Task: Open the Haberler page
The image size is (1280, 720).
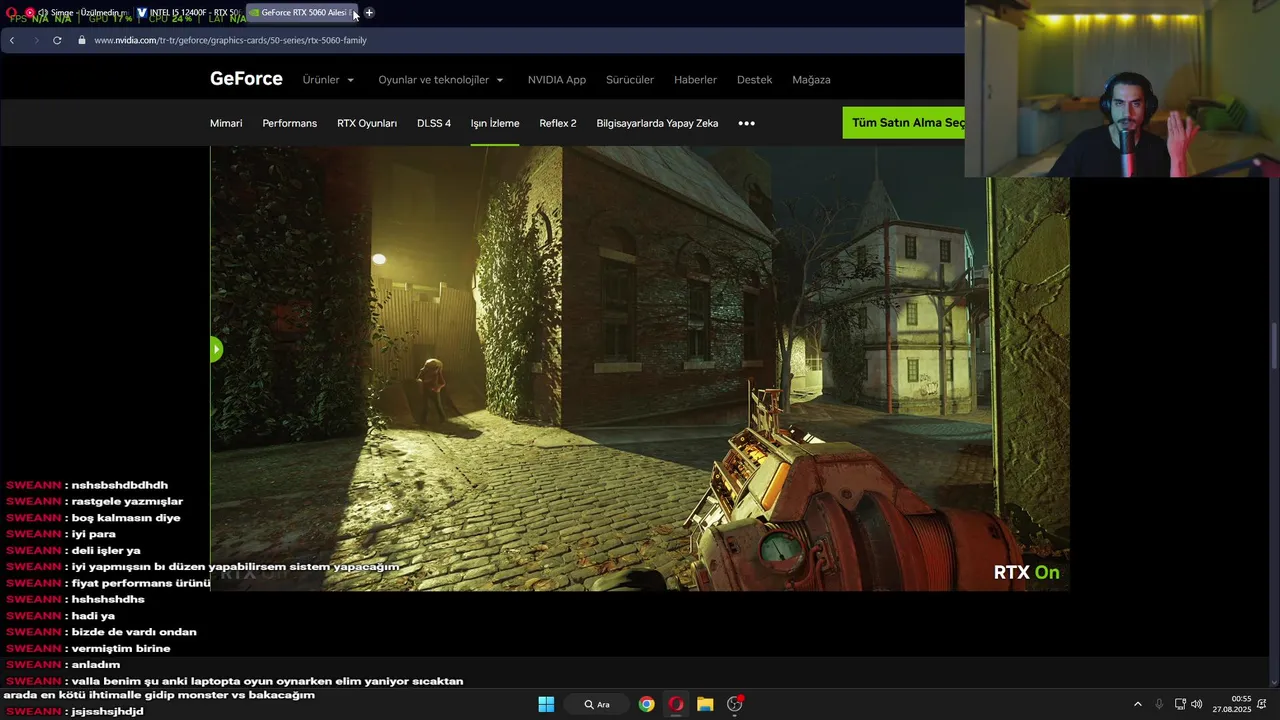Action: 695,80
